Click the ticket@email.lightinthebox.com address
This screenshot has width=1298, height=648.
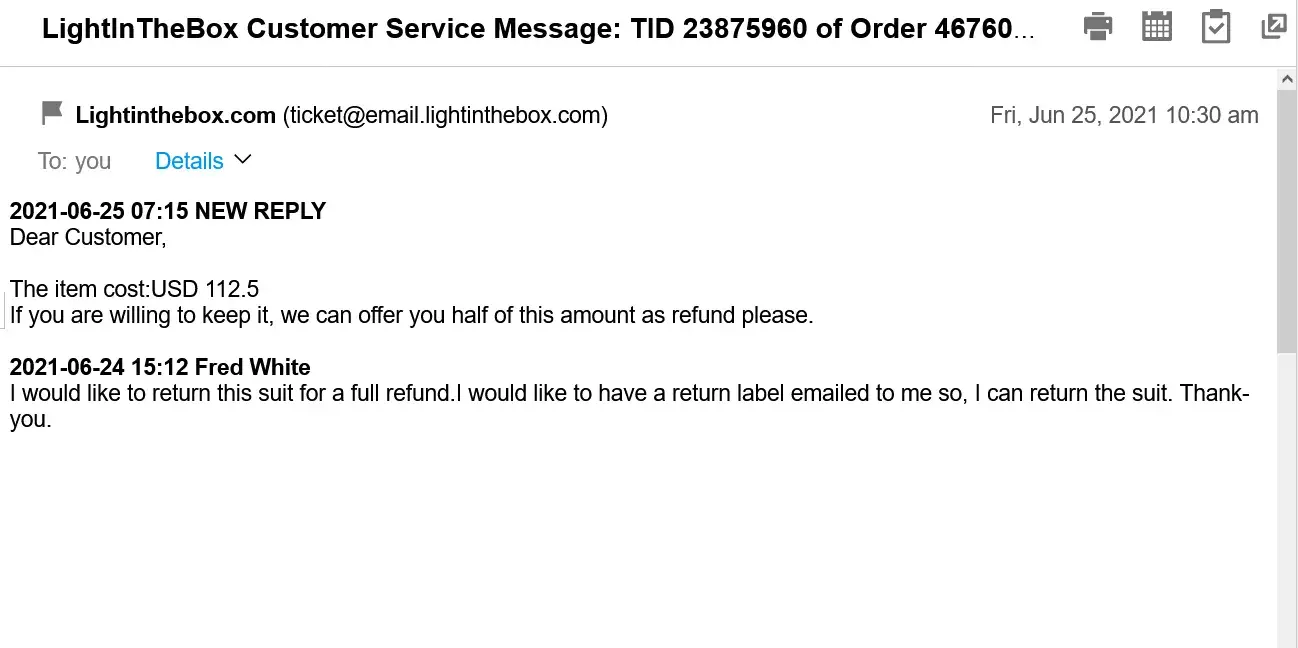point(445,115)
